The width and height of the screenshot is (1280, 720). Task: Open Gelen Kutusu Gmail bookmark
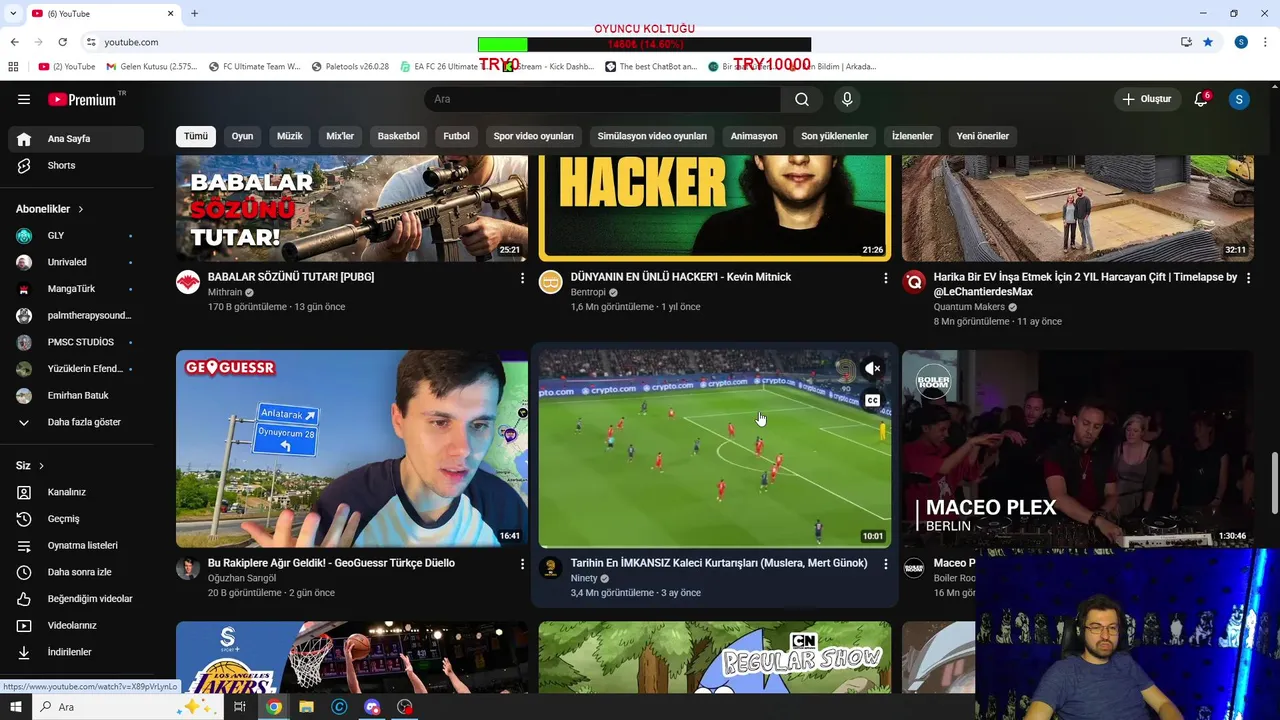pos(152,67)
